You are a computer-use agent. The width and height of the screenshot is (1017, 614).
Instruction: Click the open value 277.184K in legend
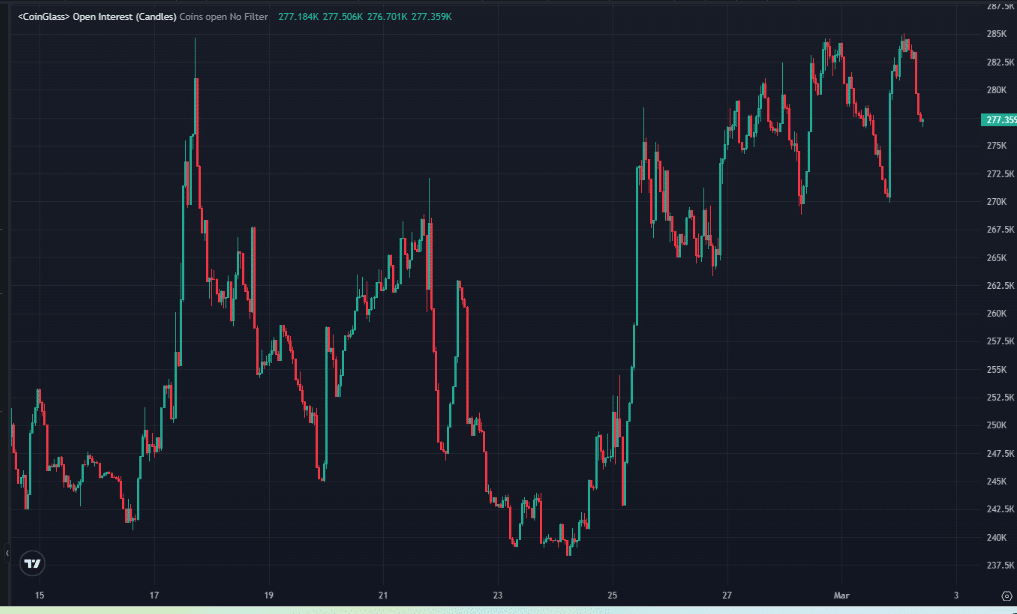[298, 17]
